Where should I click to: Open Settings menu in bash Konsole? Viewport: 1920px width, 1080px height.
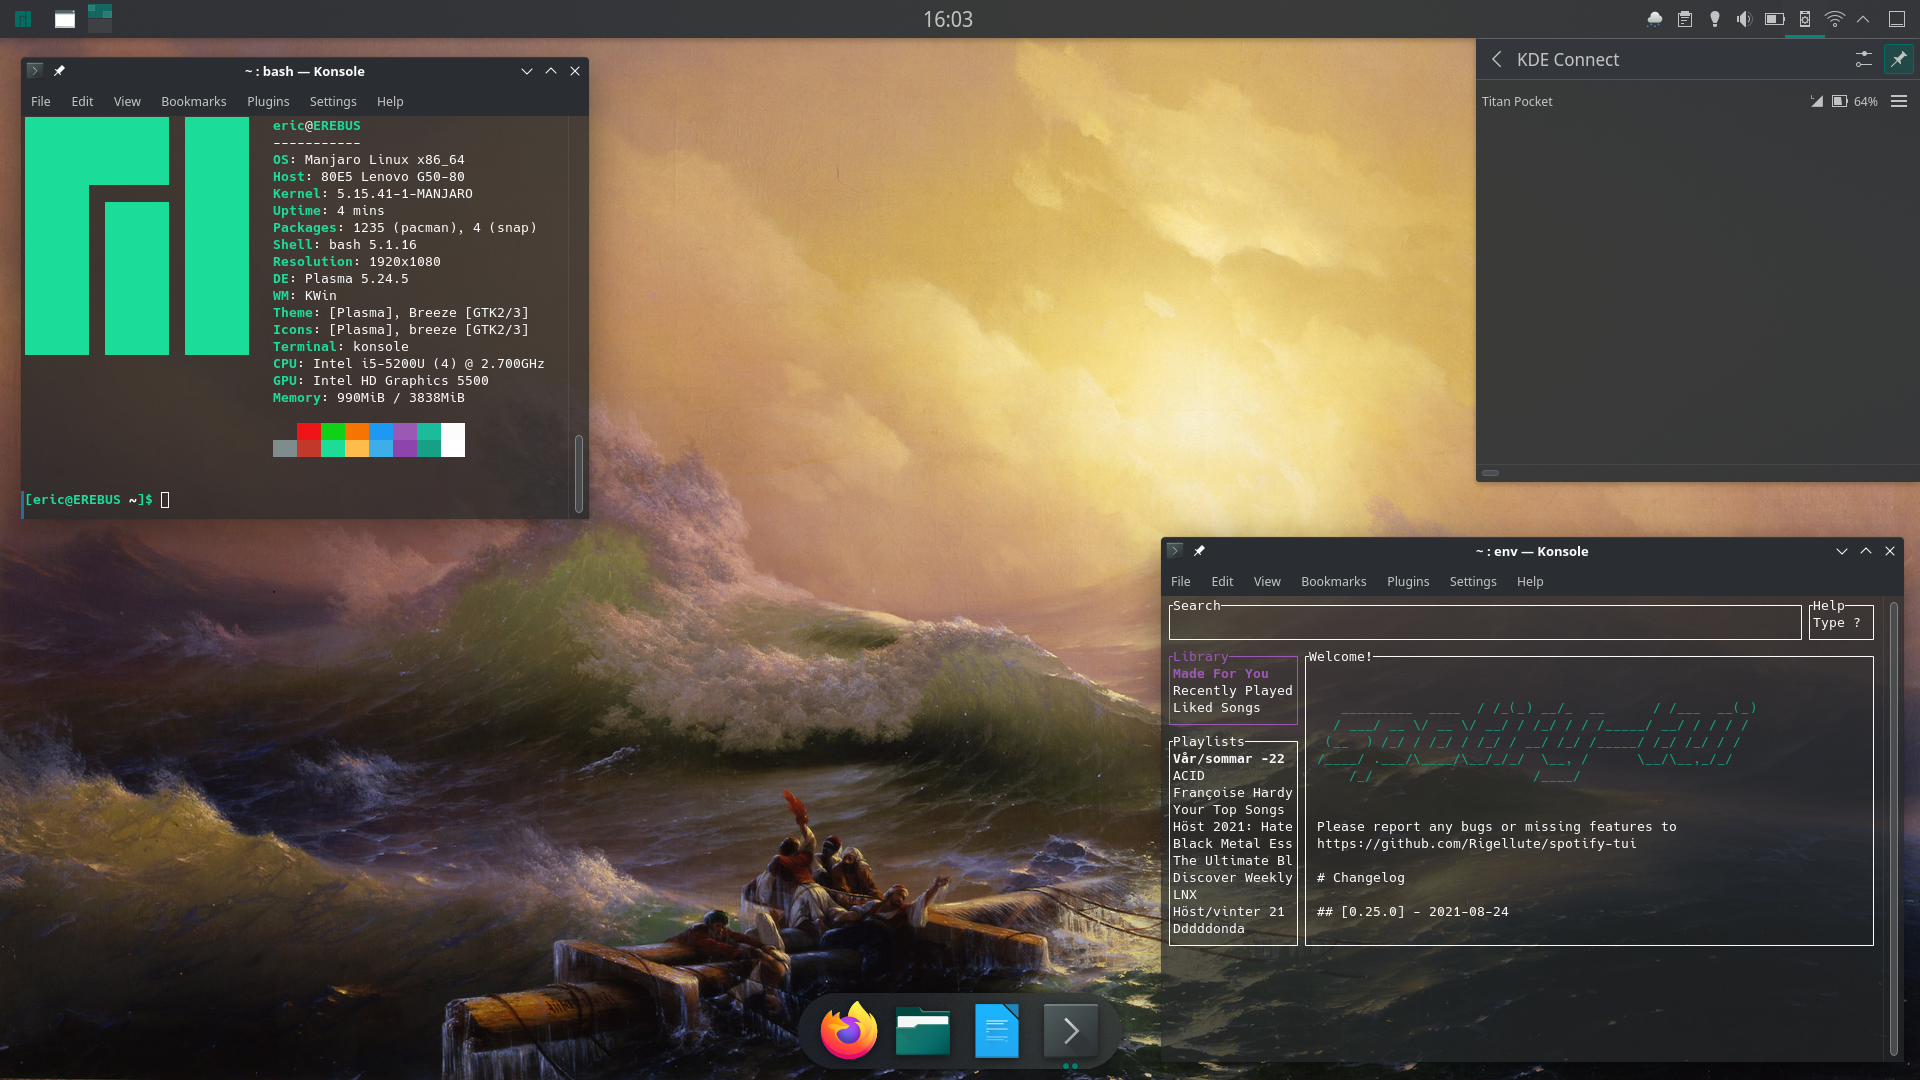point(333,102)
